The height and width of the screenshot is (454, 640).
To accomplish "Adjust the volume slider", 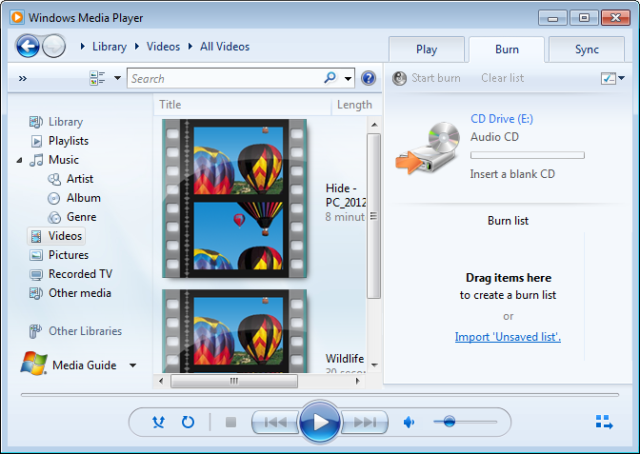I will [465, 422].
